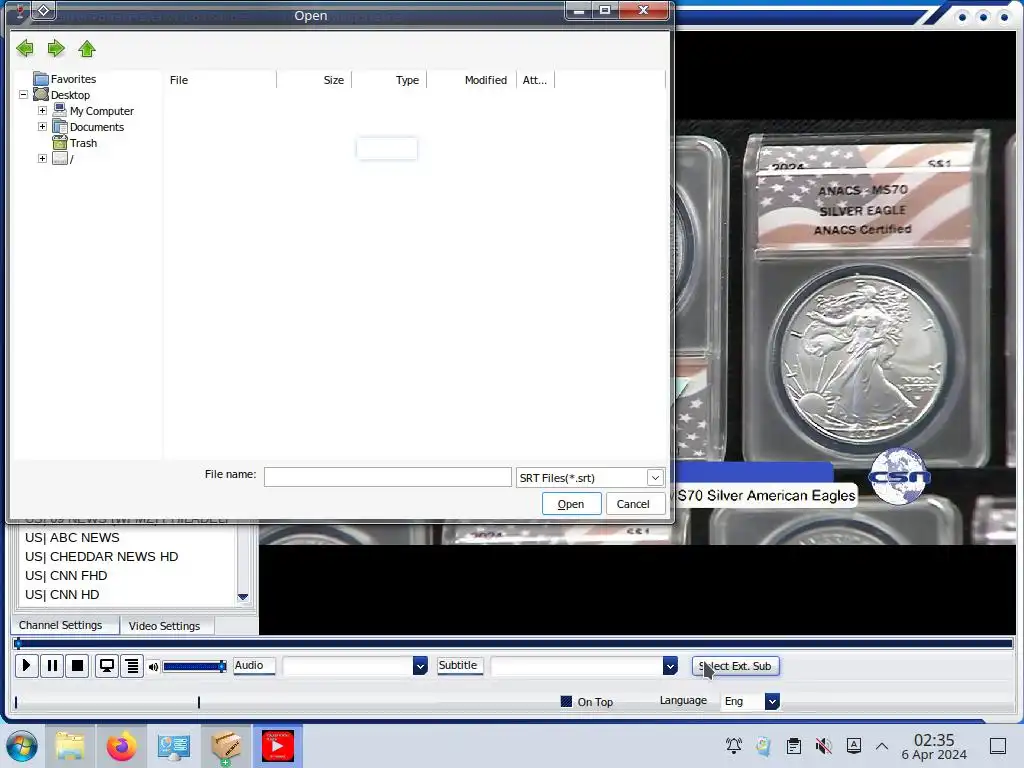This screenshot has height=768, width=1024.
Task: Click the clipboard tray icon
Action: 793,746
